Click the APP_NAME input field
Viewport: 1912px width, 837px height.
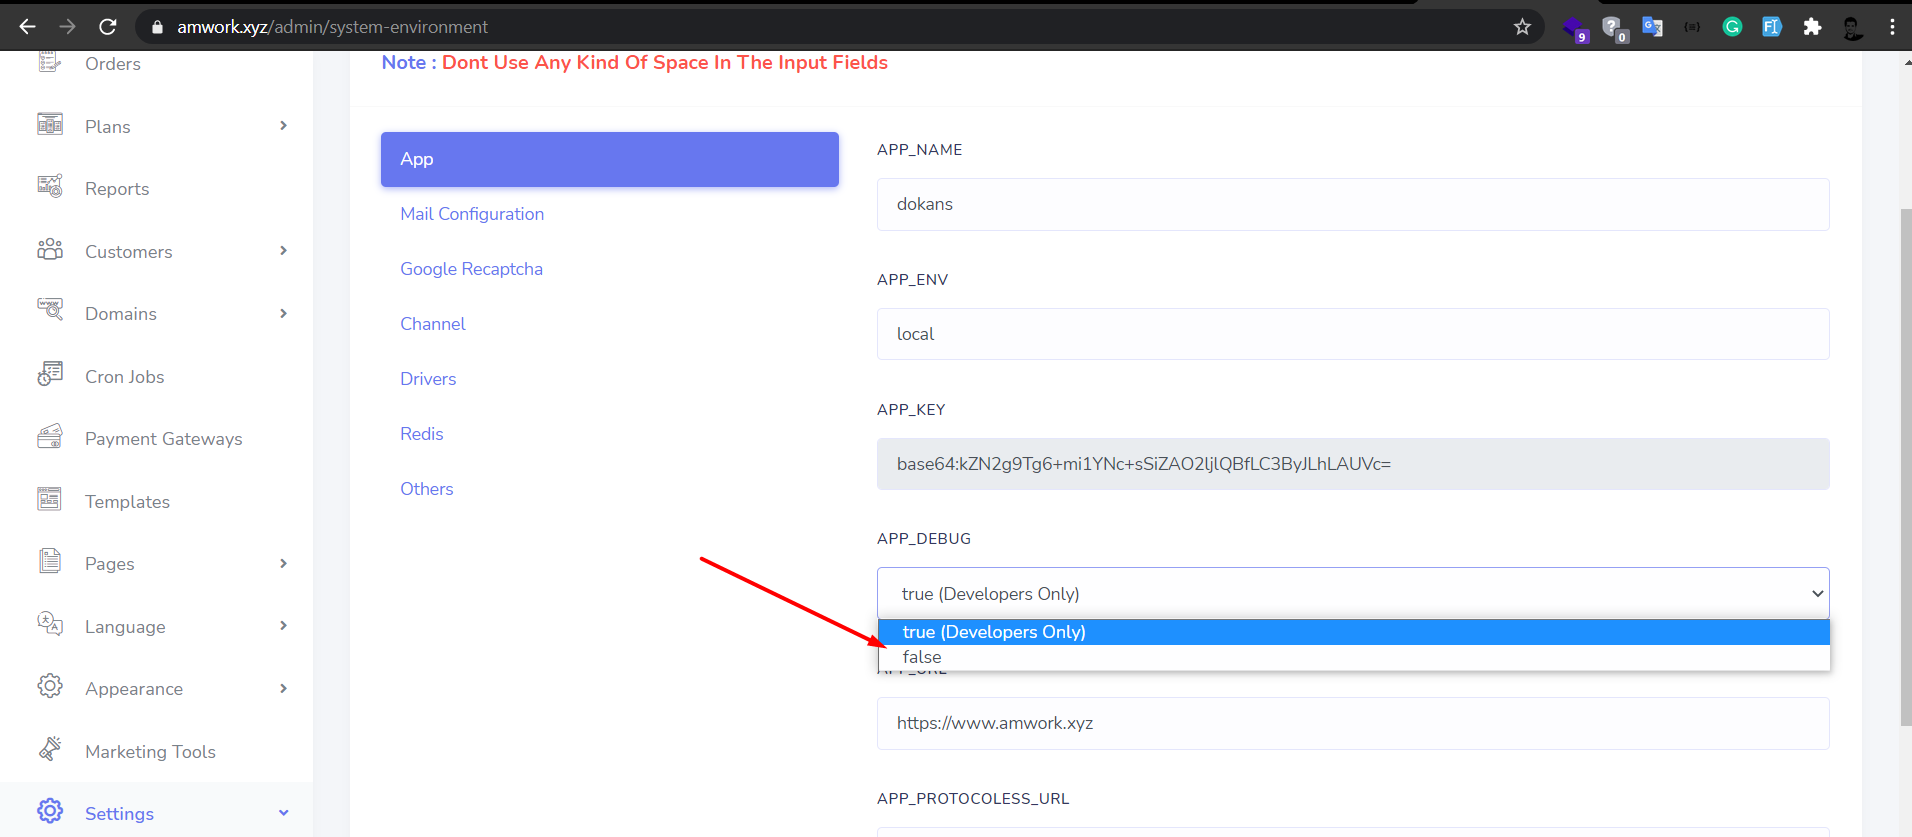(1352, 205)
